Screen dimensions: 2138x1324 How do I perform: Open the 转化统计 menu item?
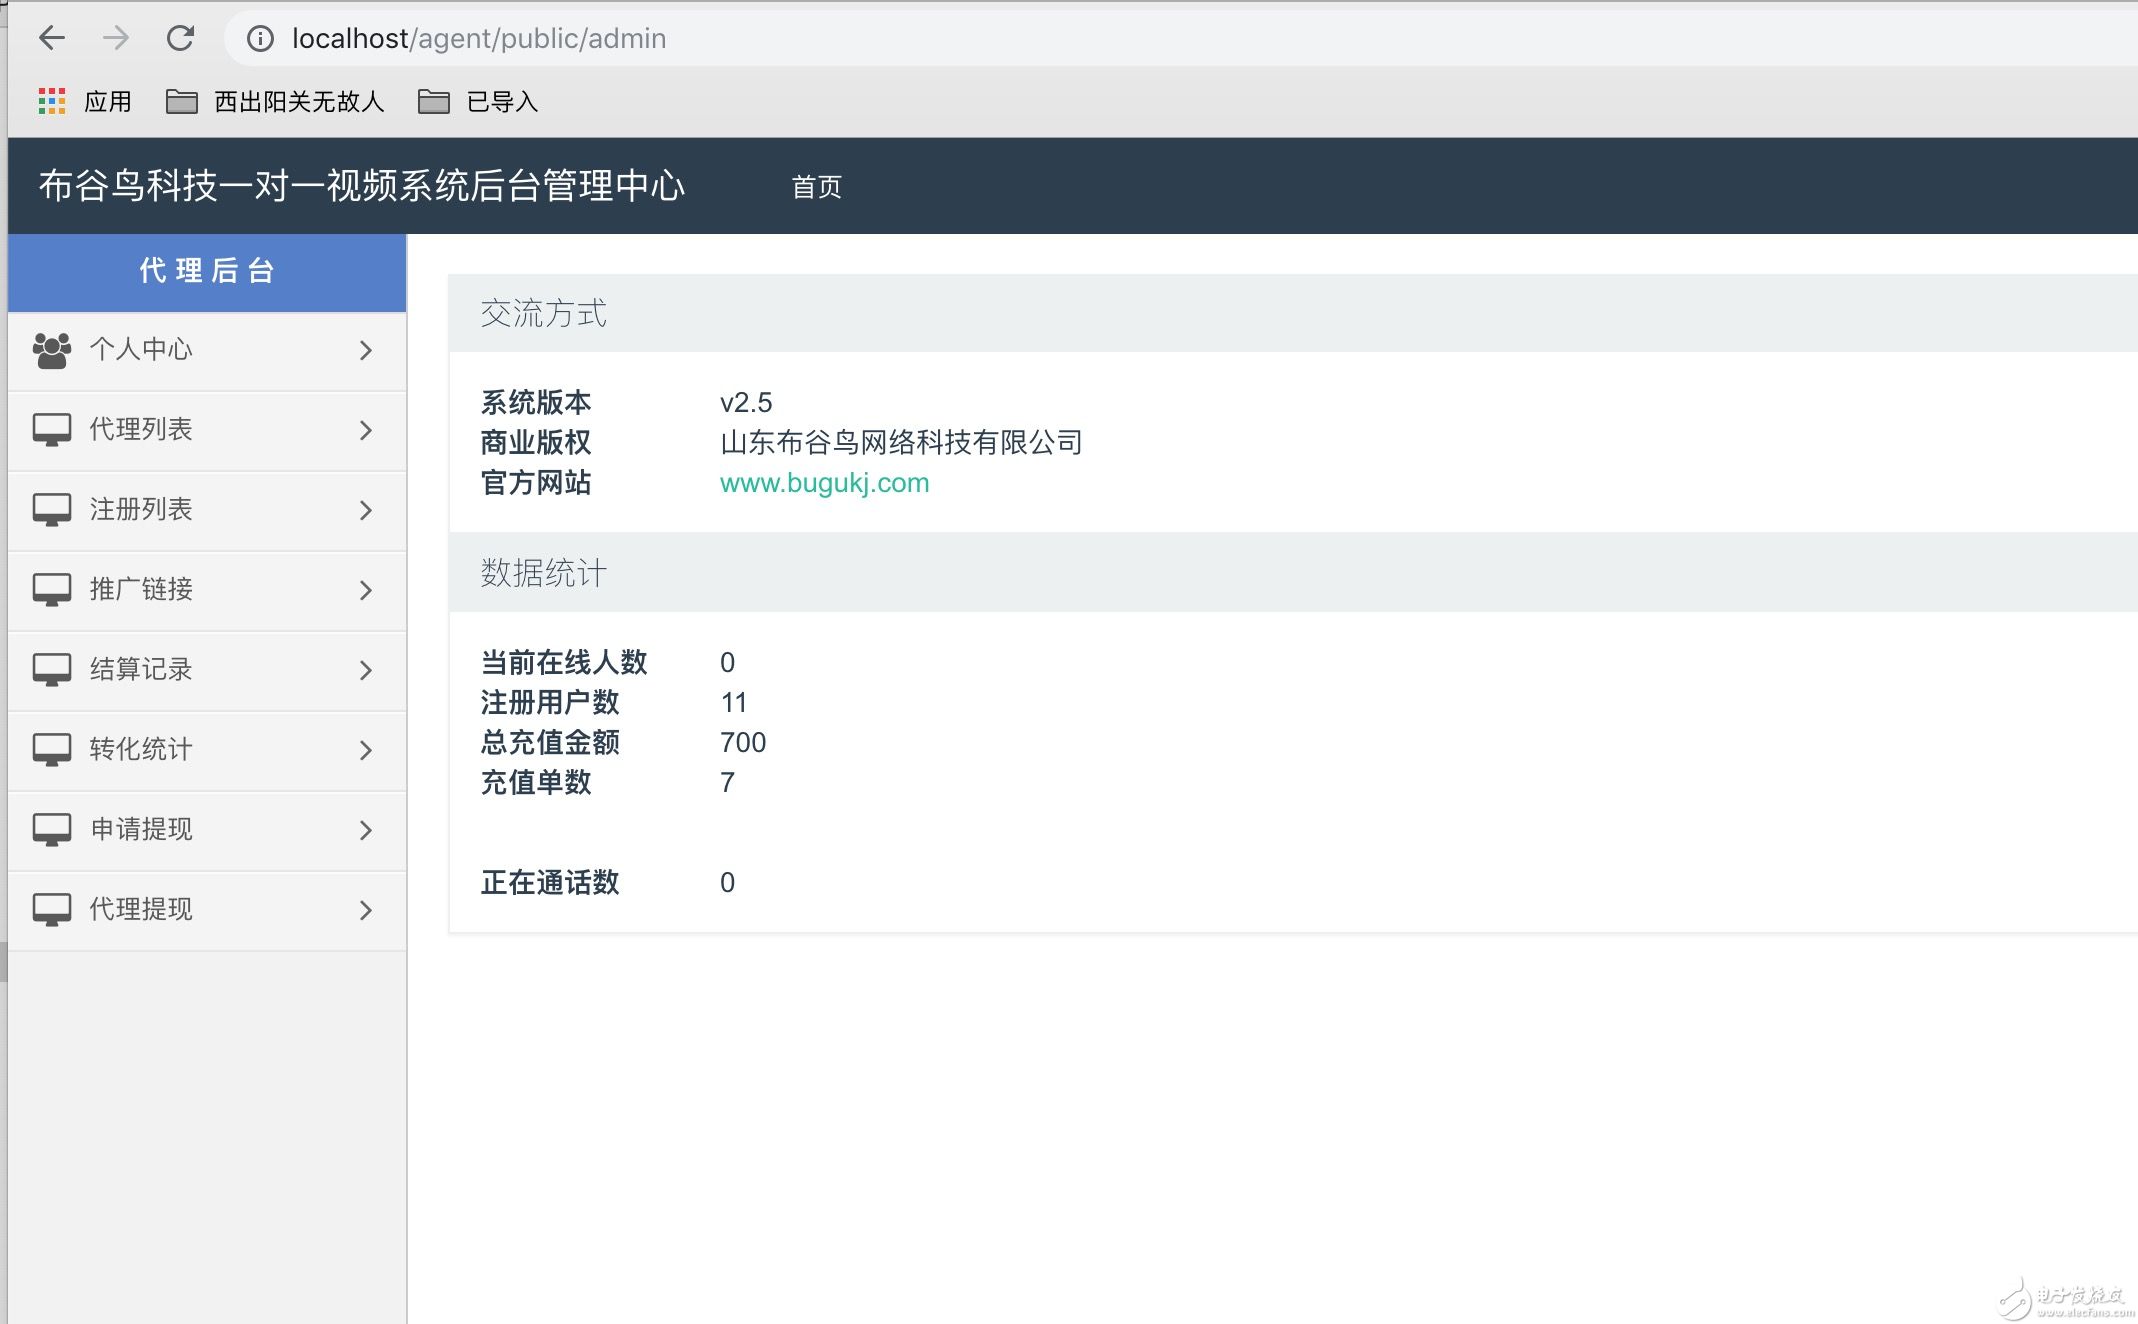[x=207, y=750]
